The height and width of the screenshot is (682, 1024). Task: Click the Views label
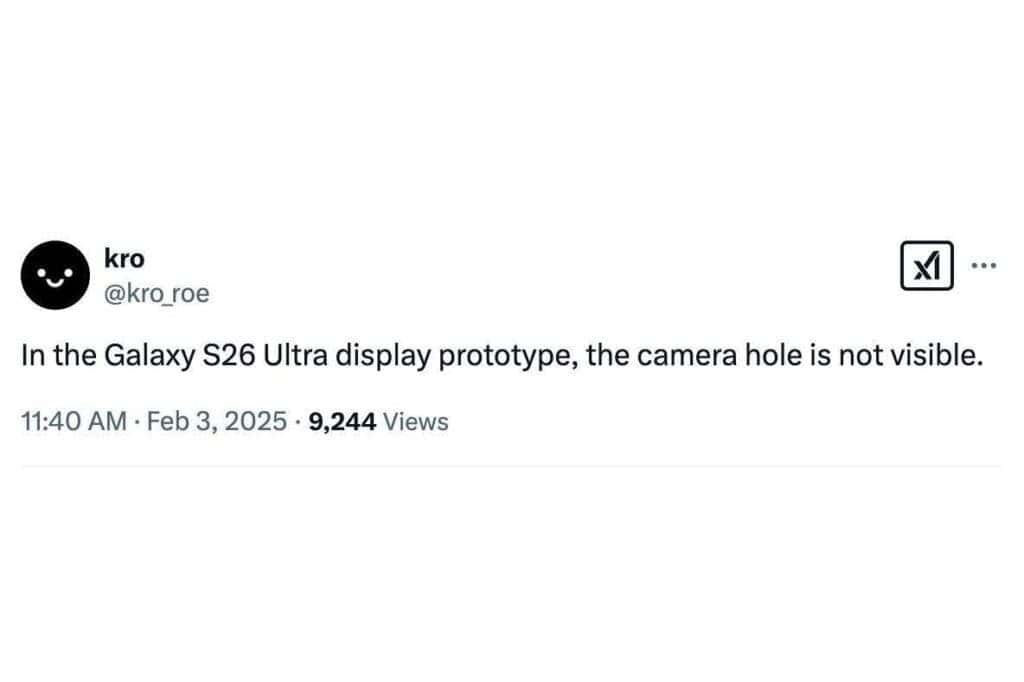pos(416,422)
